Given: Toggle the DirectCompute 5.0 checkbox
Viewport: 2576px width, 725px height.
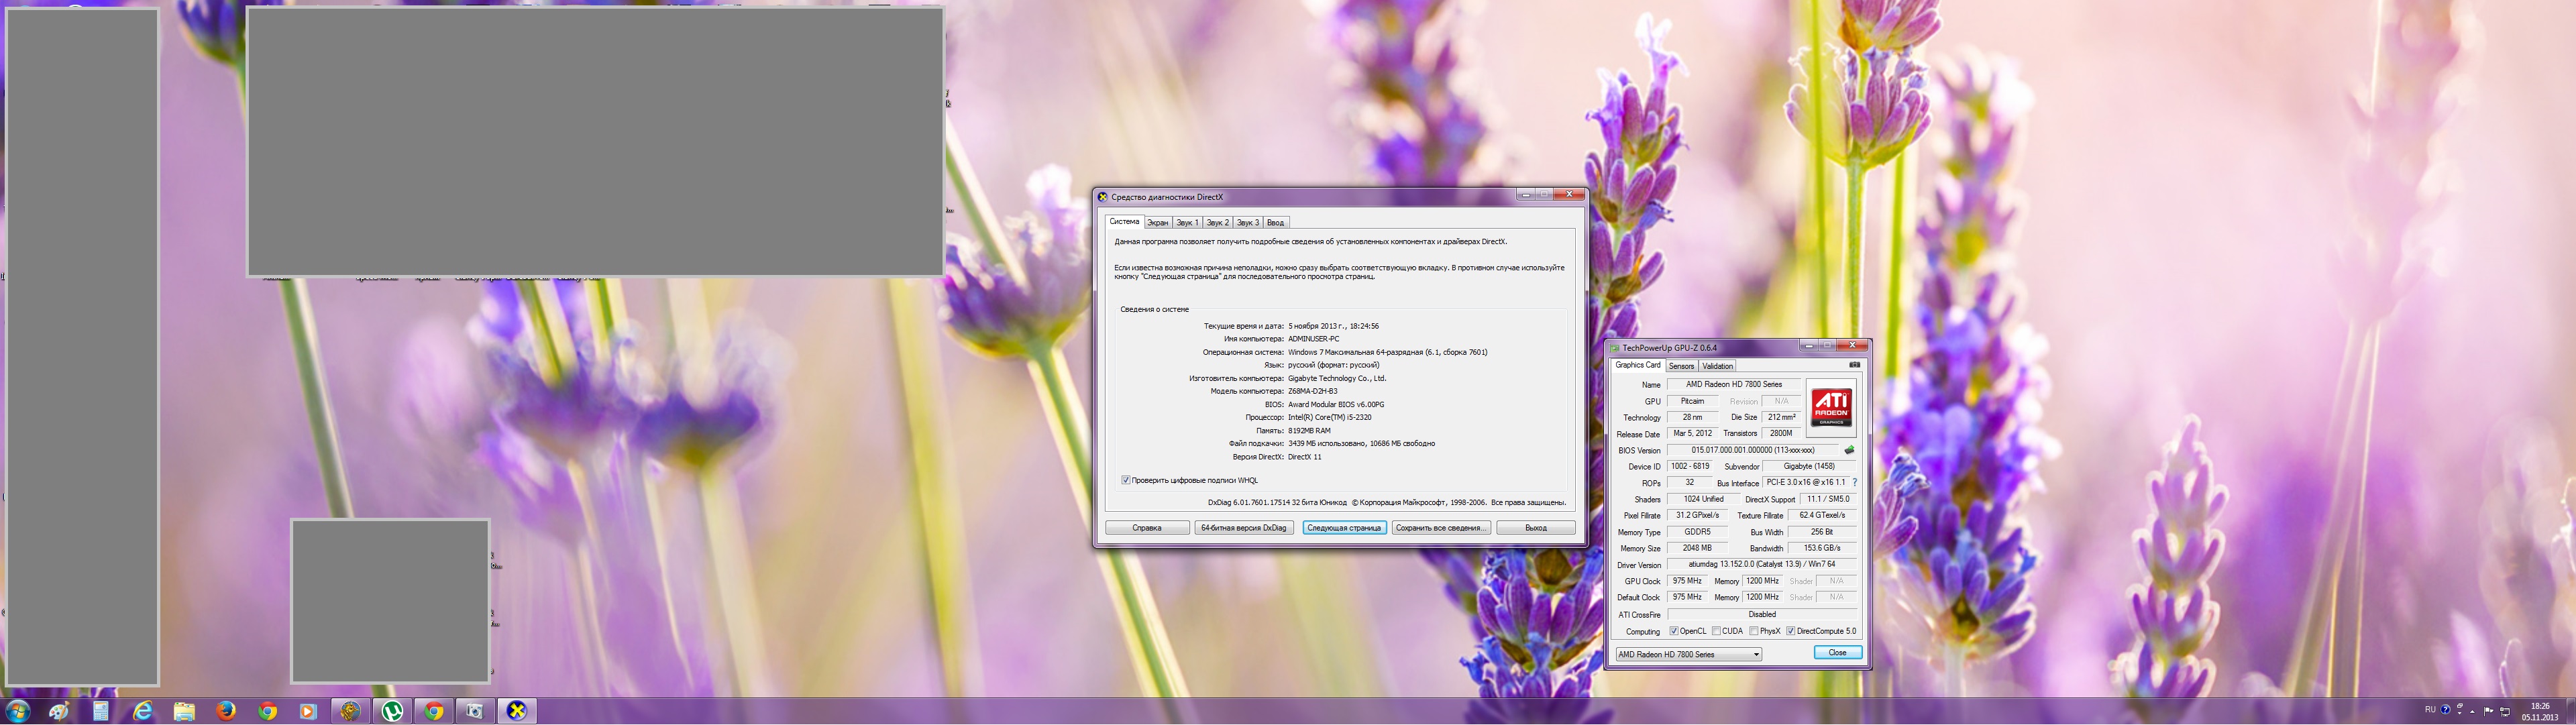Looking at the screenshot, I should (x=1790, y=632).
